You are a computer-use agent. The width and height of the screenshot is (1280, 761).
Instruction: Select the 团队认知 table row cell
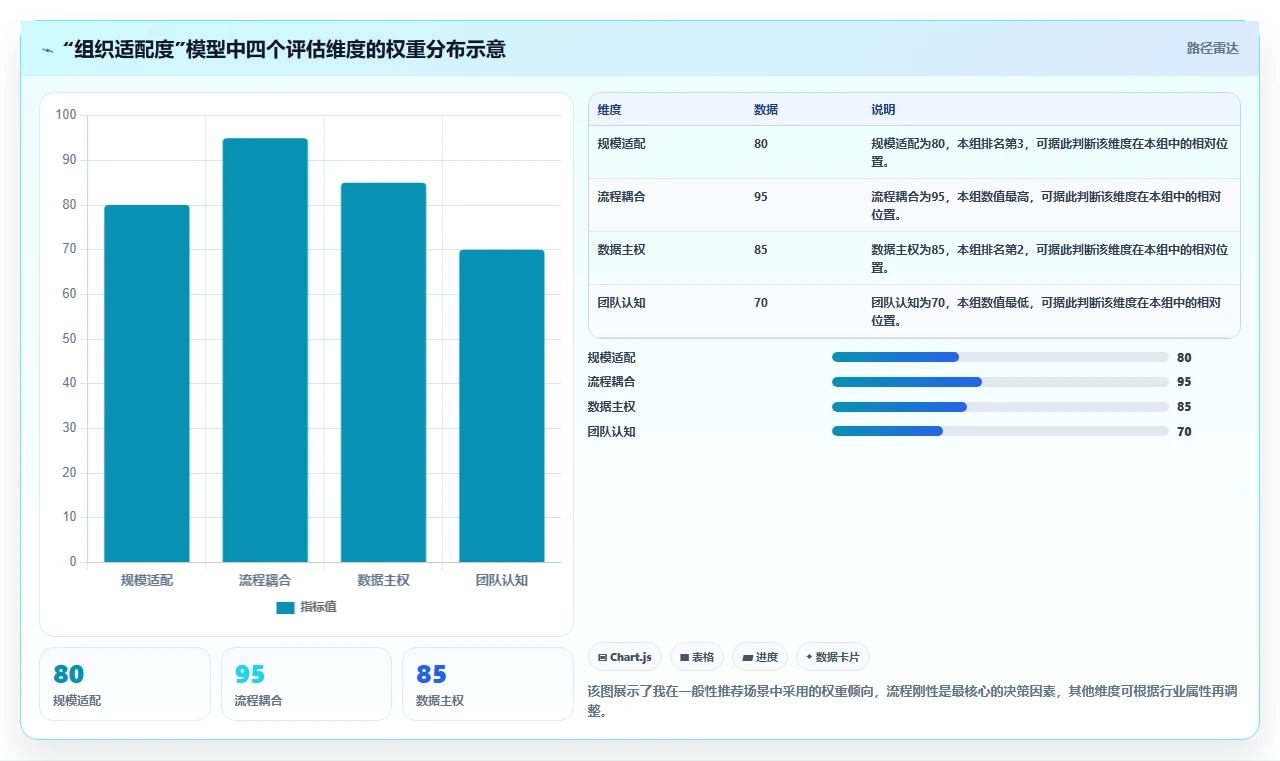[x=621, y=303]
